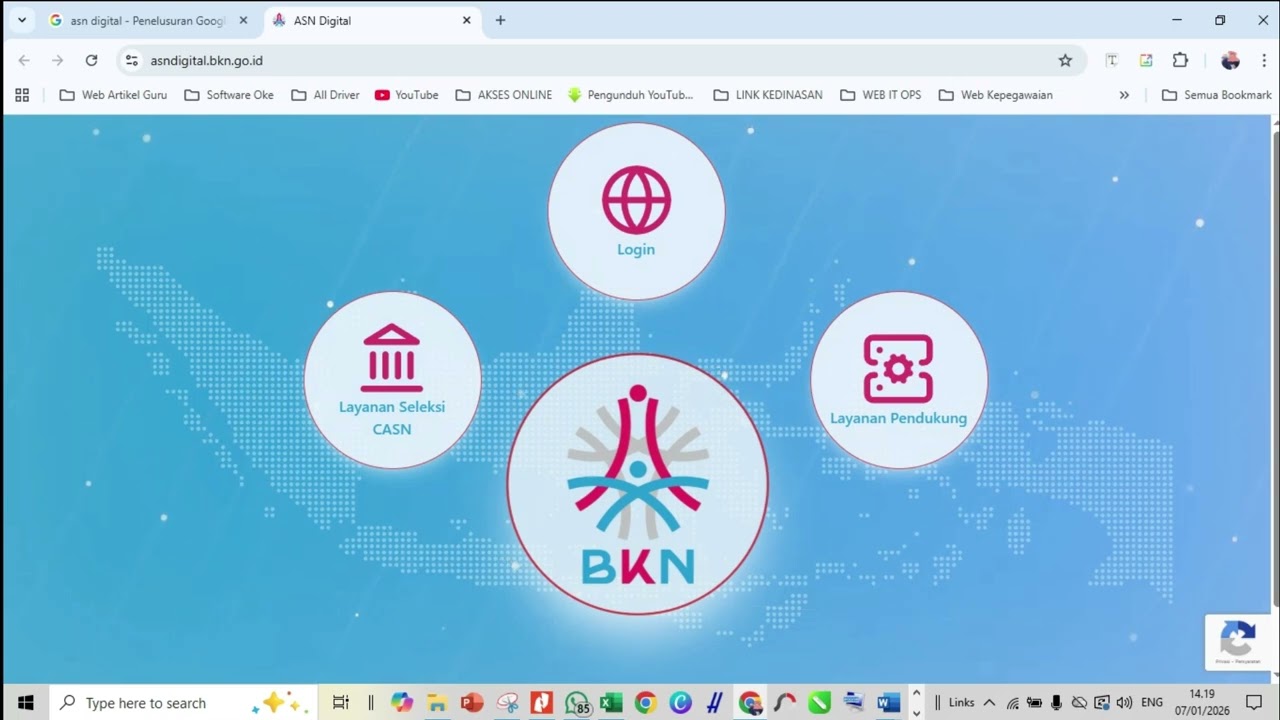Click the ENG language indicator
Image resolution: width=1280 pixels, height=720 pixels.
tap(1152, 703)
